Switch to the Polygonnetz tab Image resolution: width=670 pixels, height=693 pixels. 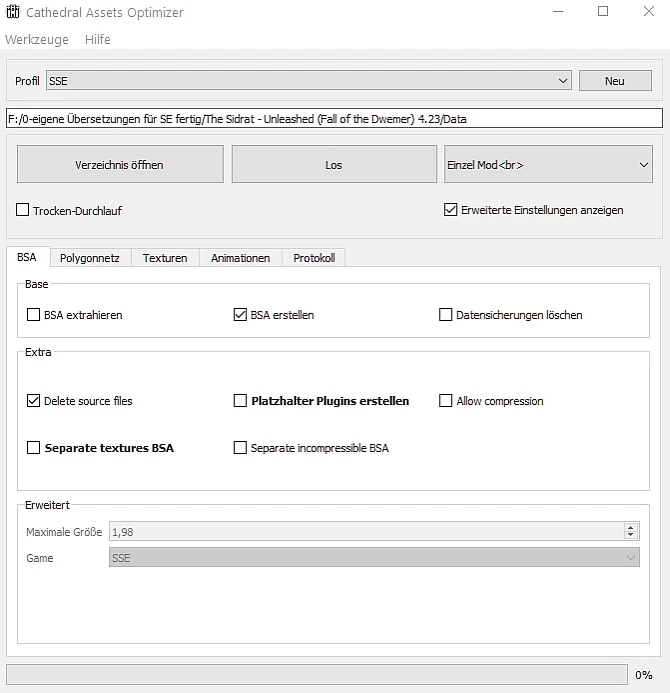click(x=89, y=258)
